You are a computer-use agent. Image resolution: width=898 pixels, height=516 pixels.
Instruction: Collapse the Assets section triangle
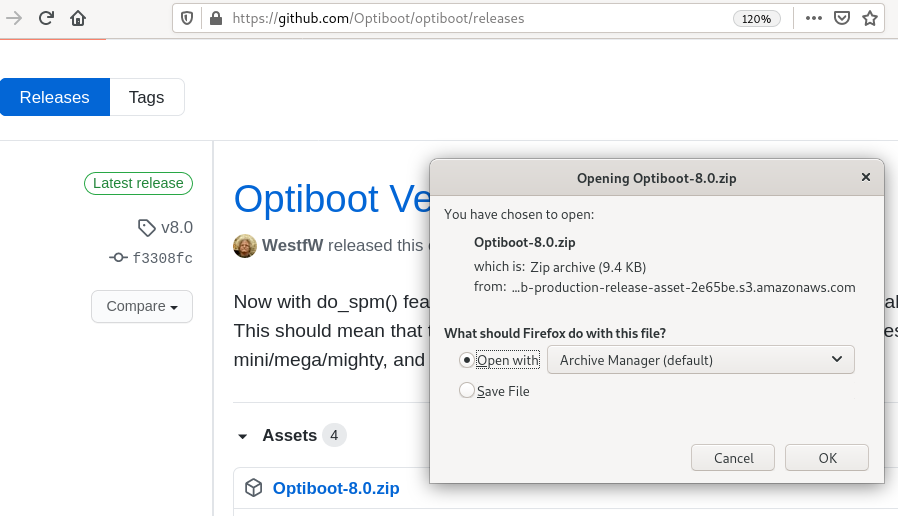[243, 436]
